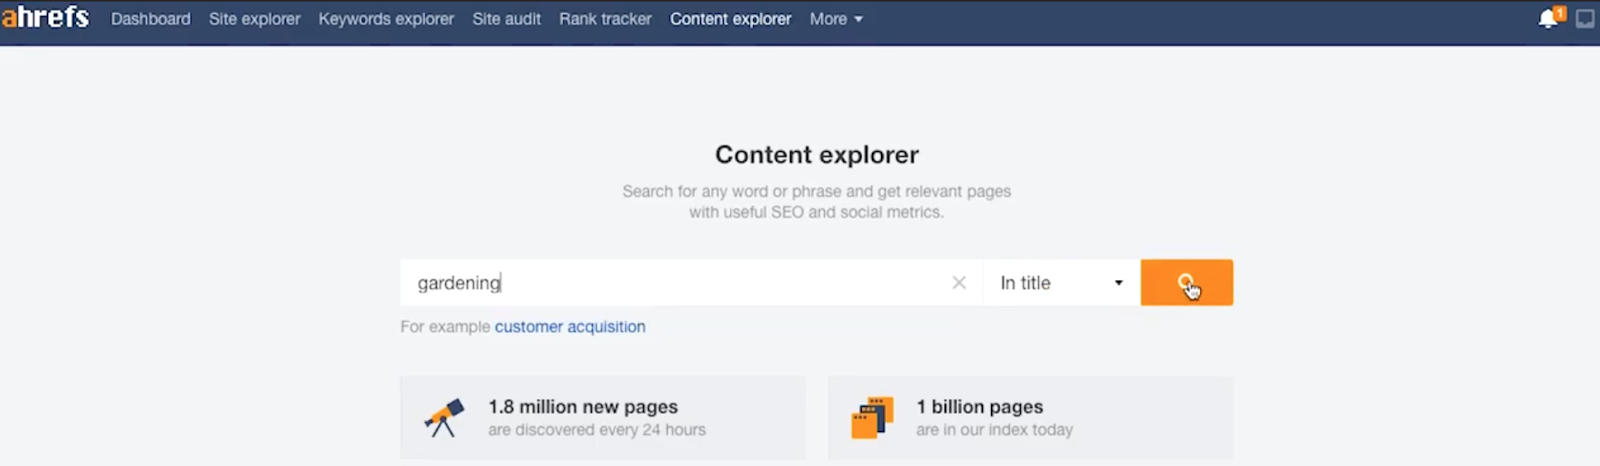The height and width of the screenshot is (466, 1600).
Task: Select Content explorer in the nav bar
Action: coord(730,19)
